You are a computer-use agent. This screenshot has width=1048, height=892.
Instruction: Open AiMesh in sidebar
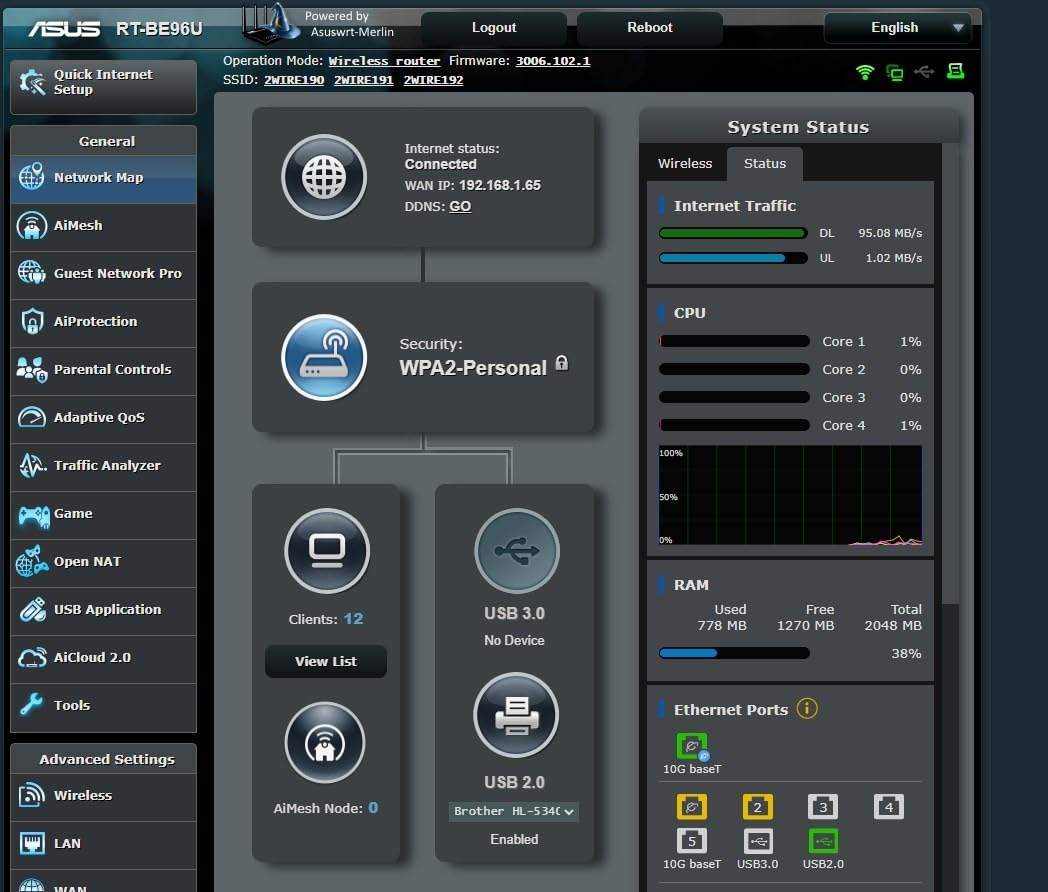point(104,226)
